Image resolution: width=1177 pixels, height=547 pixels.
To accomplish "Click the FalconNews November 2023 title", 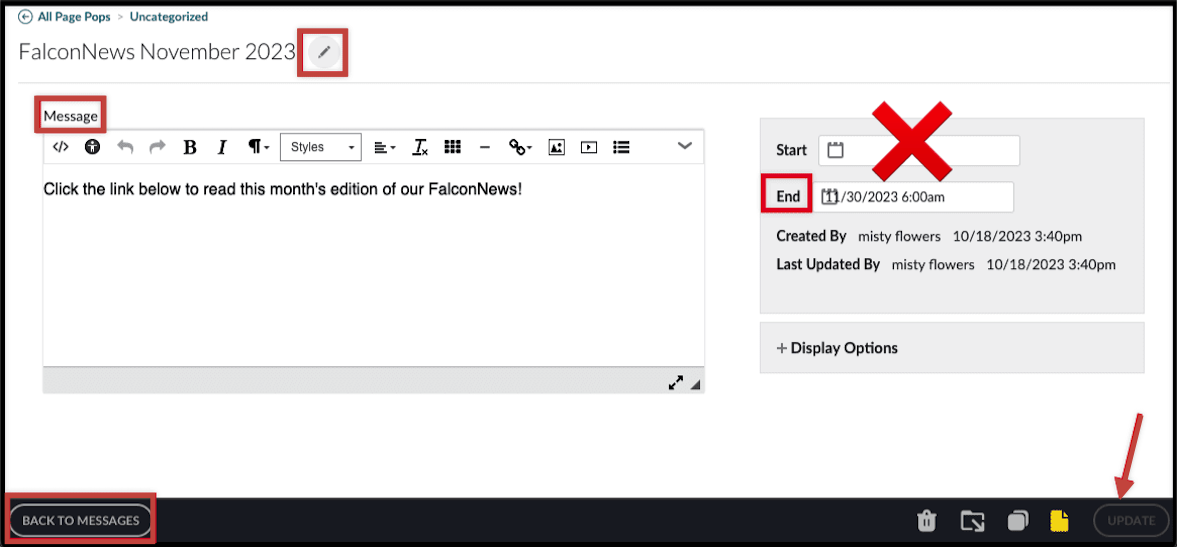I will click(x=157, y=52).
